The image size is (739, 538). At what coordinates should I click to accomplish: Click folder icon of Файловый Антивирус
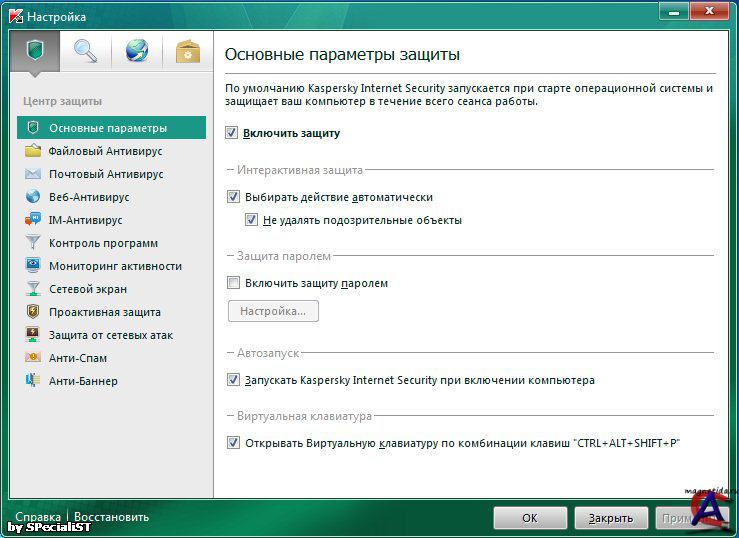33,151
